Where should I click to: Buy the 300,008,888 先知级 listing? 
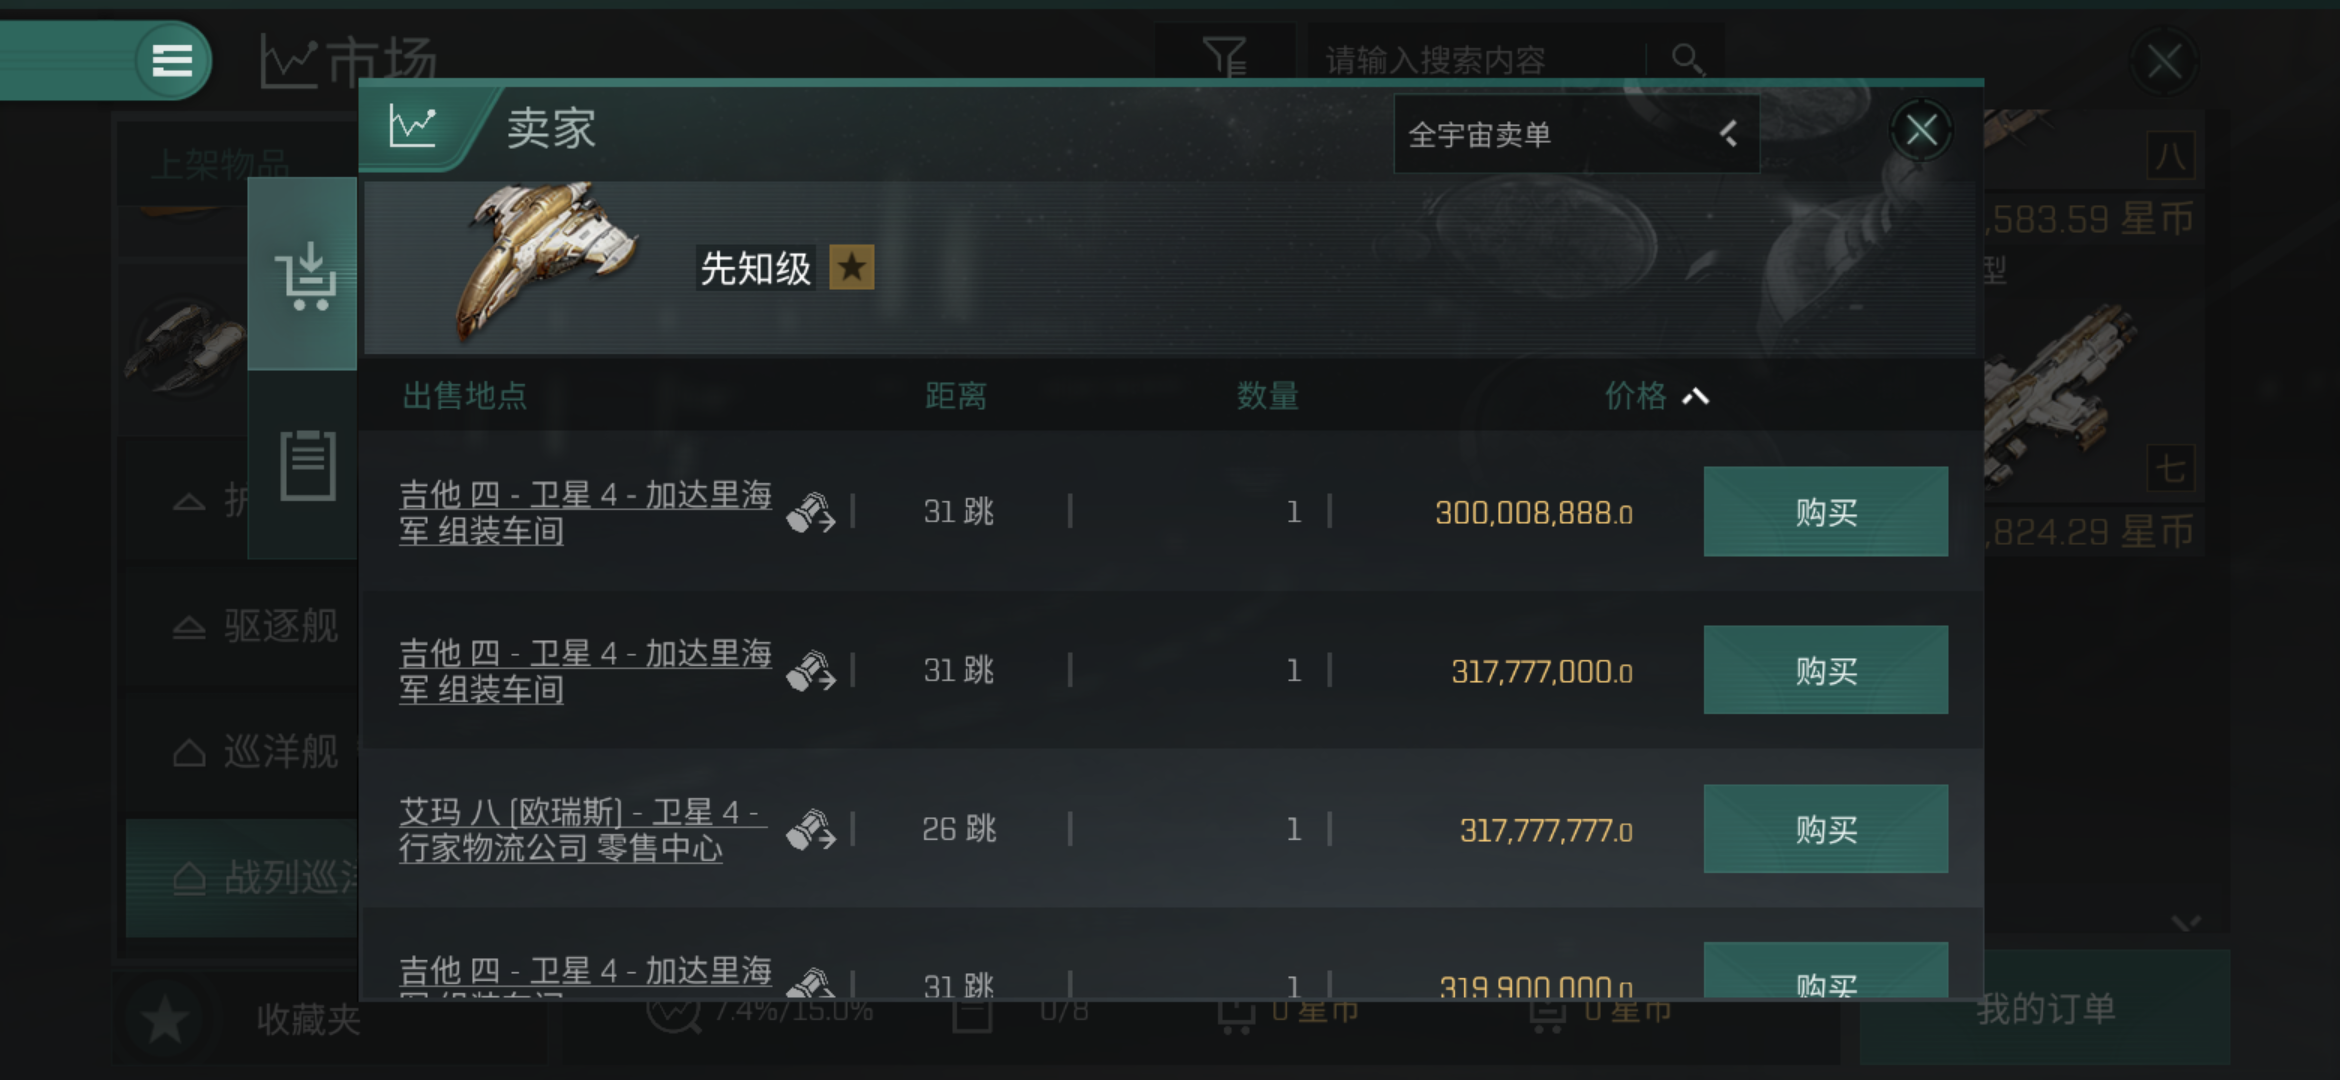pos(1825,512)
